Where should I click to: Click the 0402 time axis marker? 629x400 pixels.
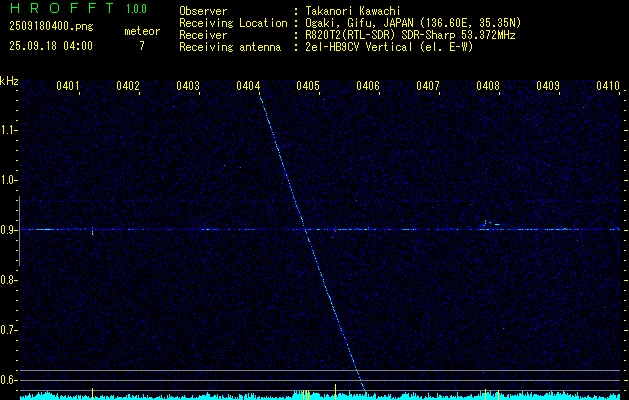pyautogui.click(x=128, y=85)
